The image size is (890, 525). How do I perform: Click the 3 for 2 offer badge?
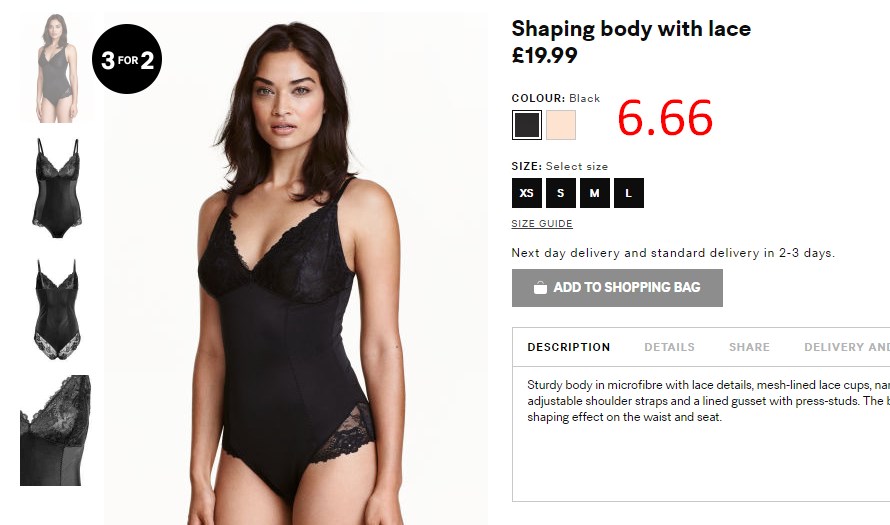pyautogui.click(x=127, y=59)
